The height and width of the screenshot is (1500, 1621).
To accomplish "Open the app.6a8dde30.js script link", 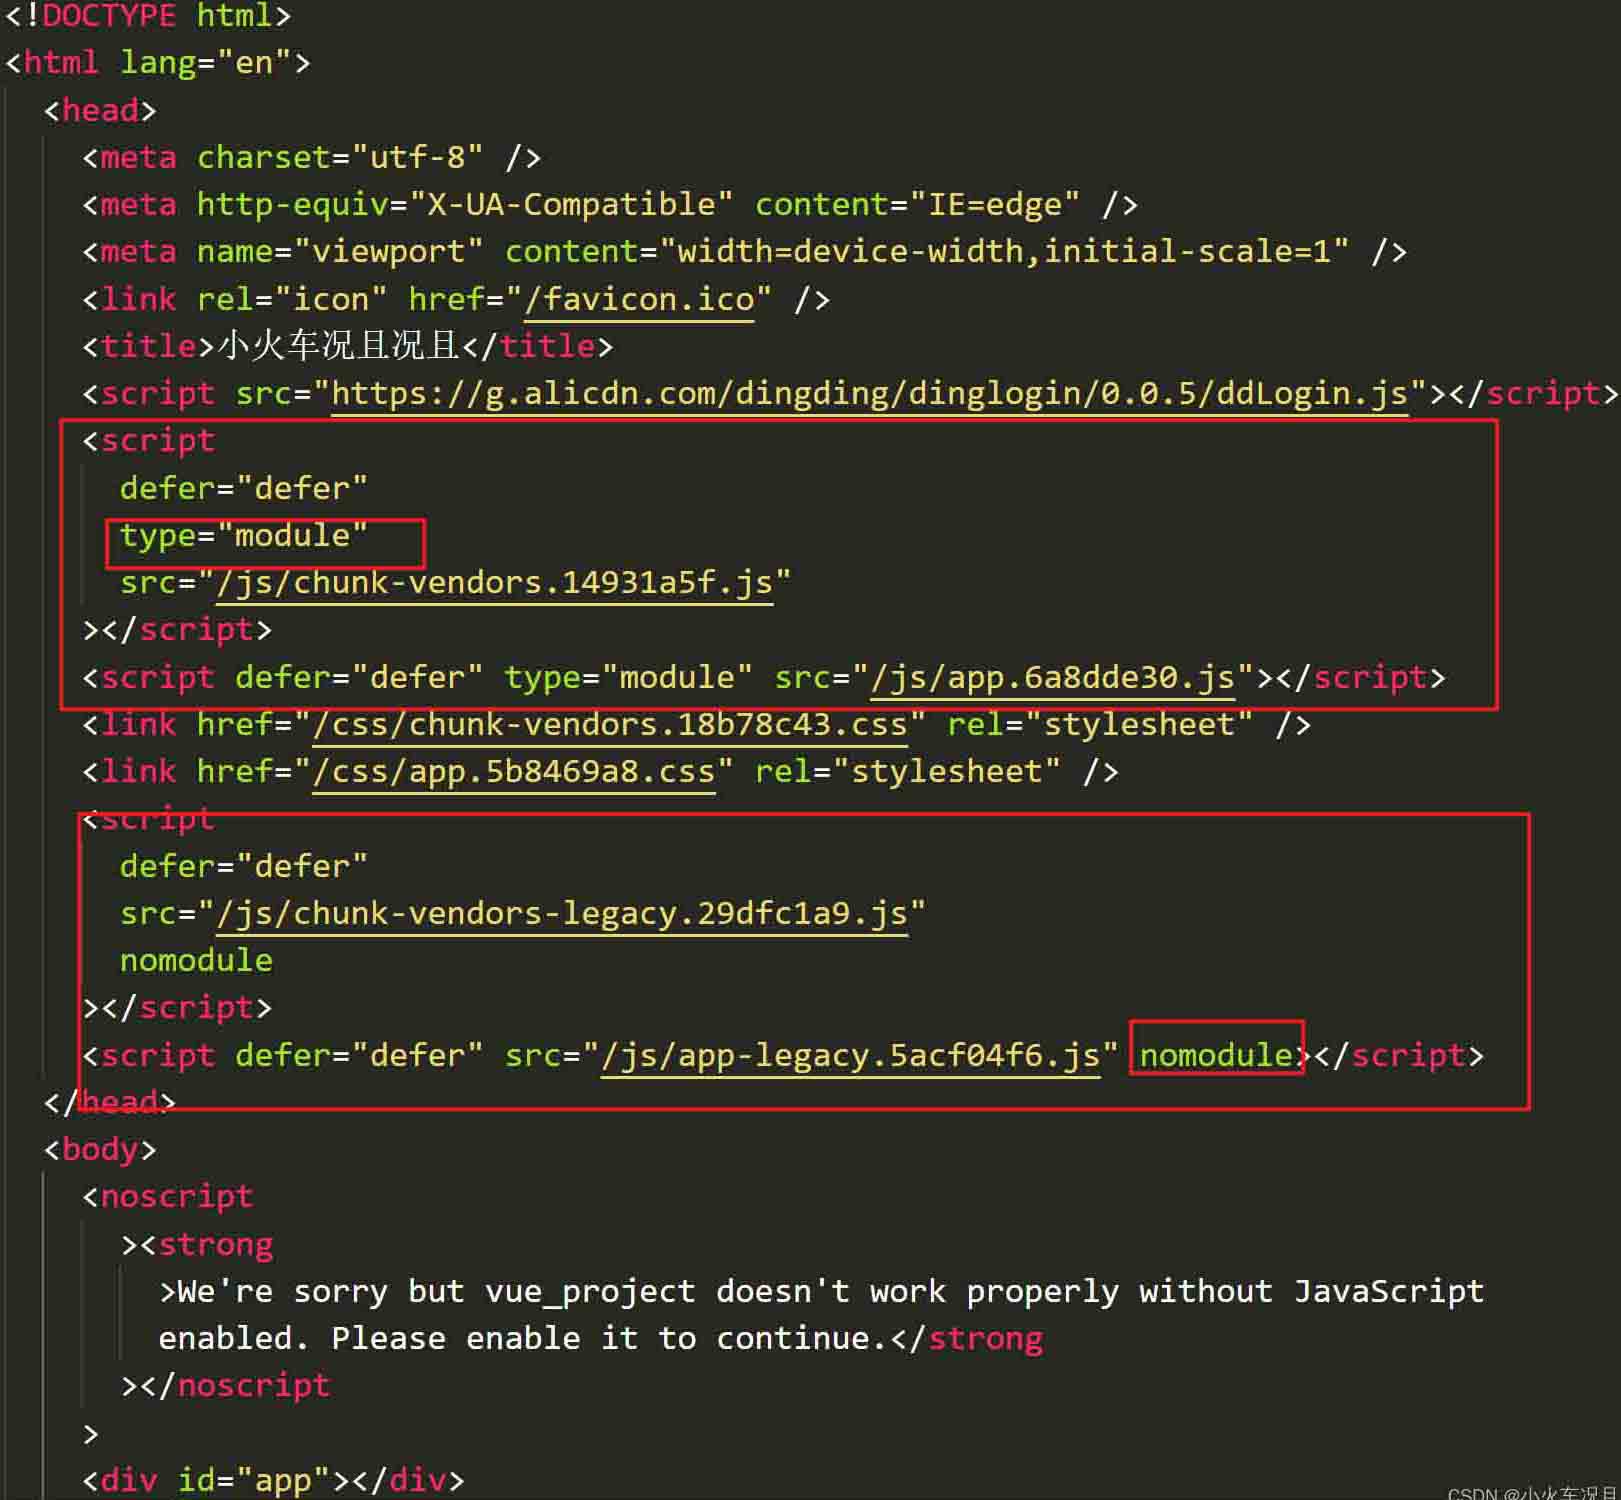I will pyautogui.click(x=1053, y=677).
